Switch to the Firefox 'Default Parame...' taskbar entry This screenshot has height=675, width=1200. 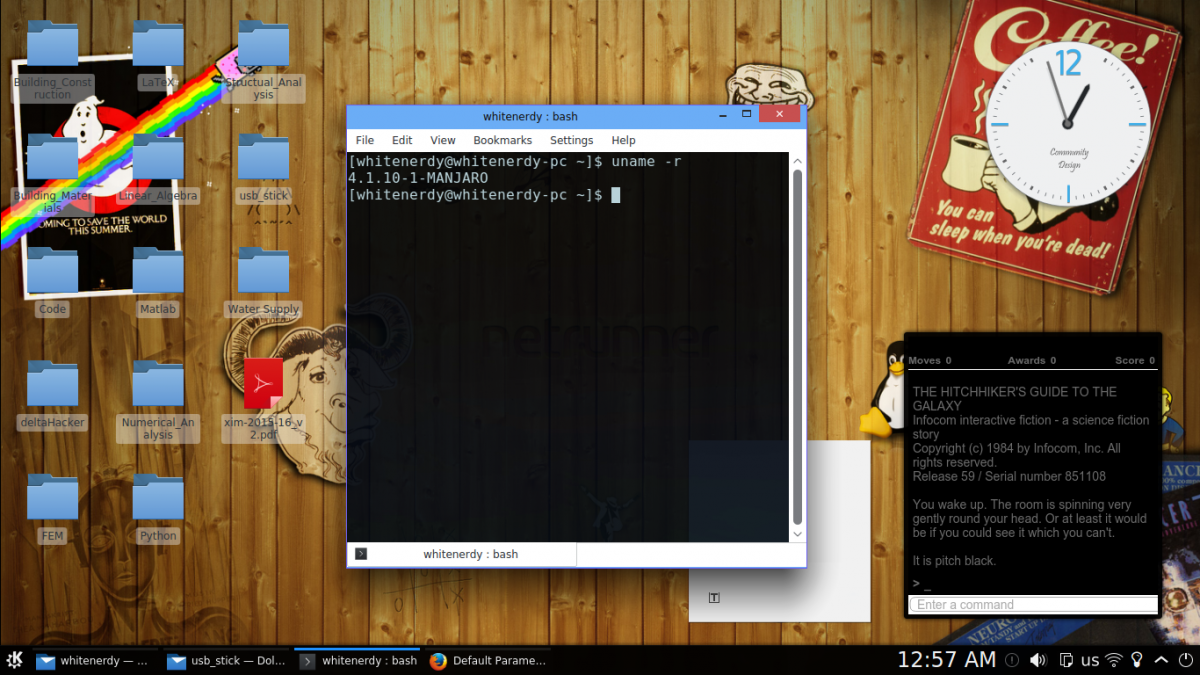pos(488,660)
